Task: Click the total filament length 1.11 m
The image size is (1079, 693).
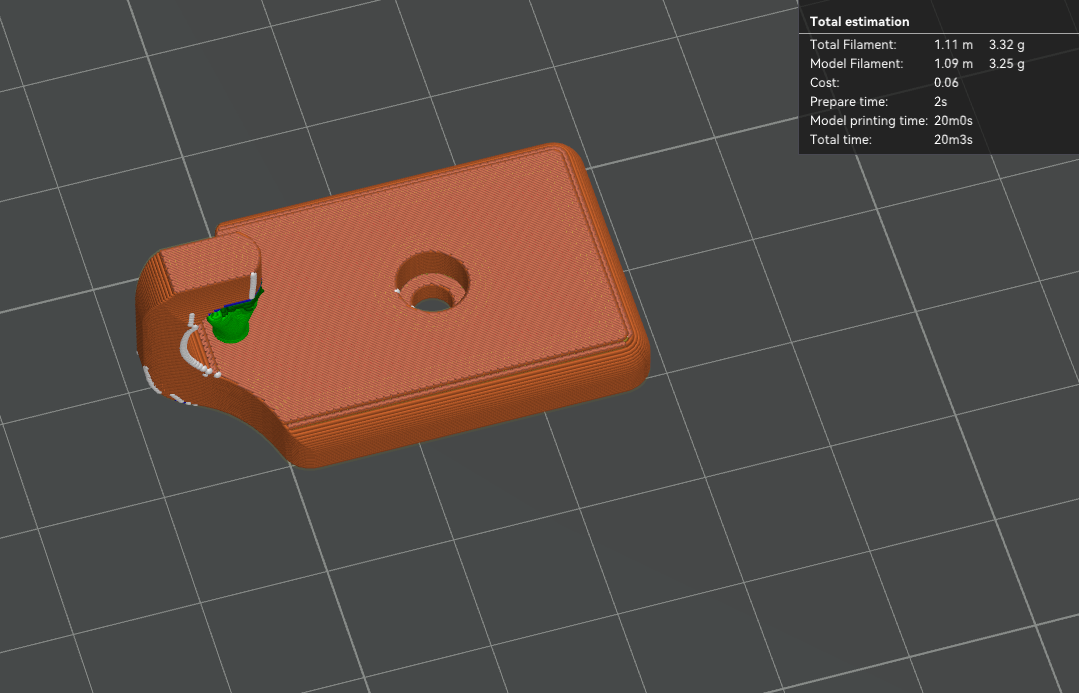Action: tap(953, 45)
